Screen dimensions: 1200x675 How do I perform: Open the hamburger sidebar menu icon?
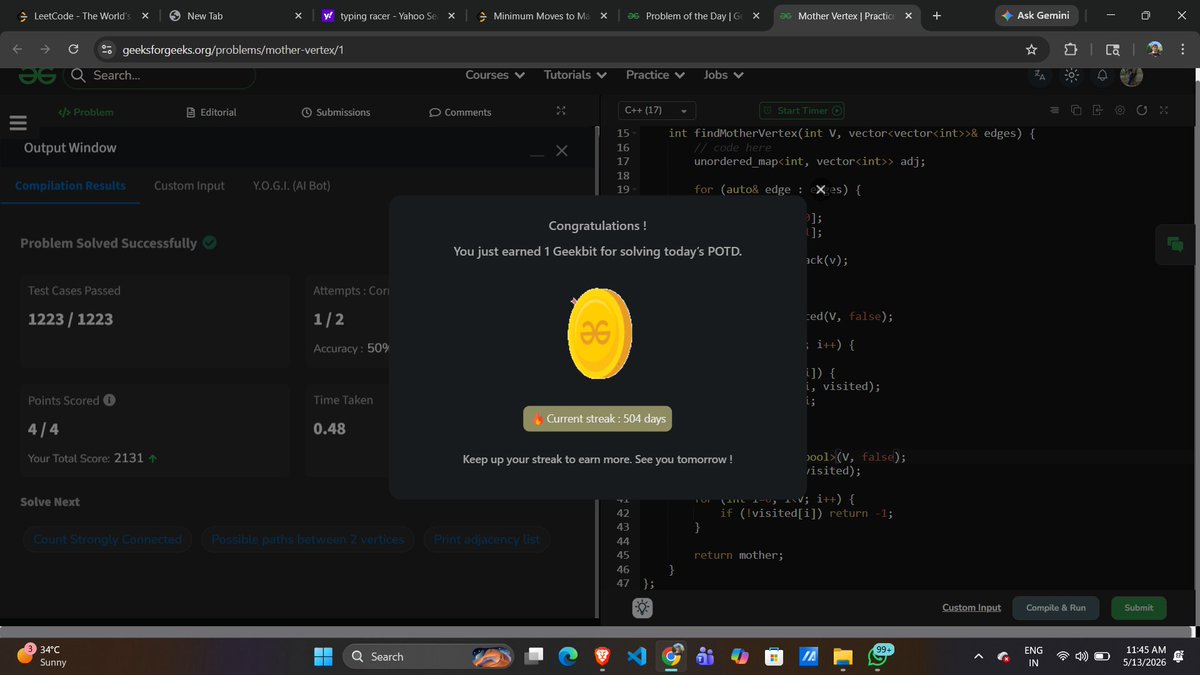pyautogui.click(x=17, y=123)
